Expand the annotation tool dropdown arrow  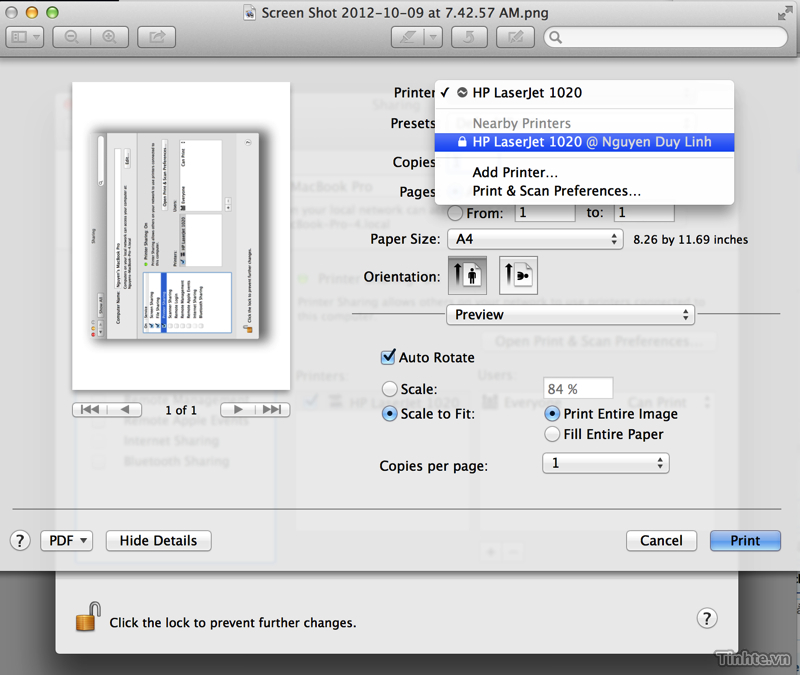click(433, 37)
